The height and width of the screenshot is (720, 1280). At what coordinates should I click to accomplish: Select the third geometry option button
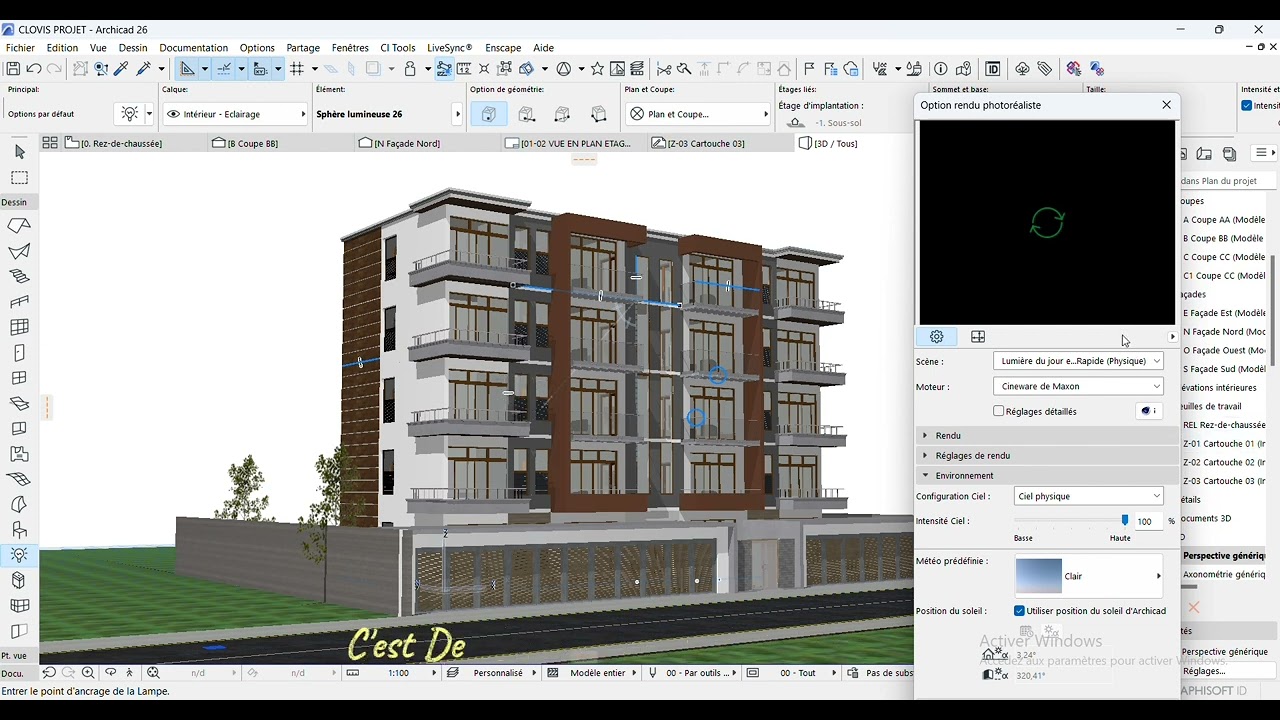[x=562, y=114]
